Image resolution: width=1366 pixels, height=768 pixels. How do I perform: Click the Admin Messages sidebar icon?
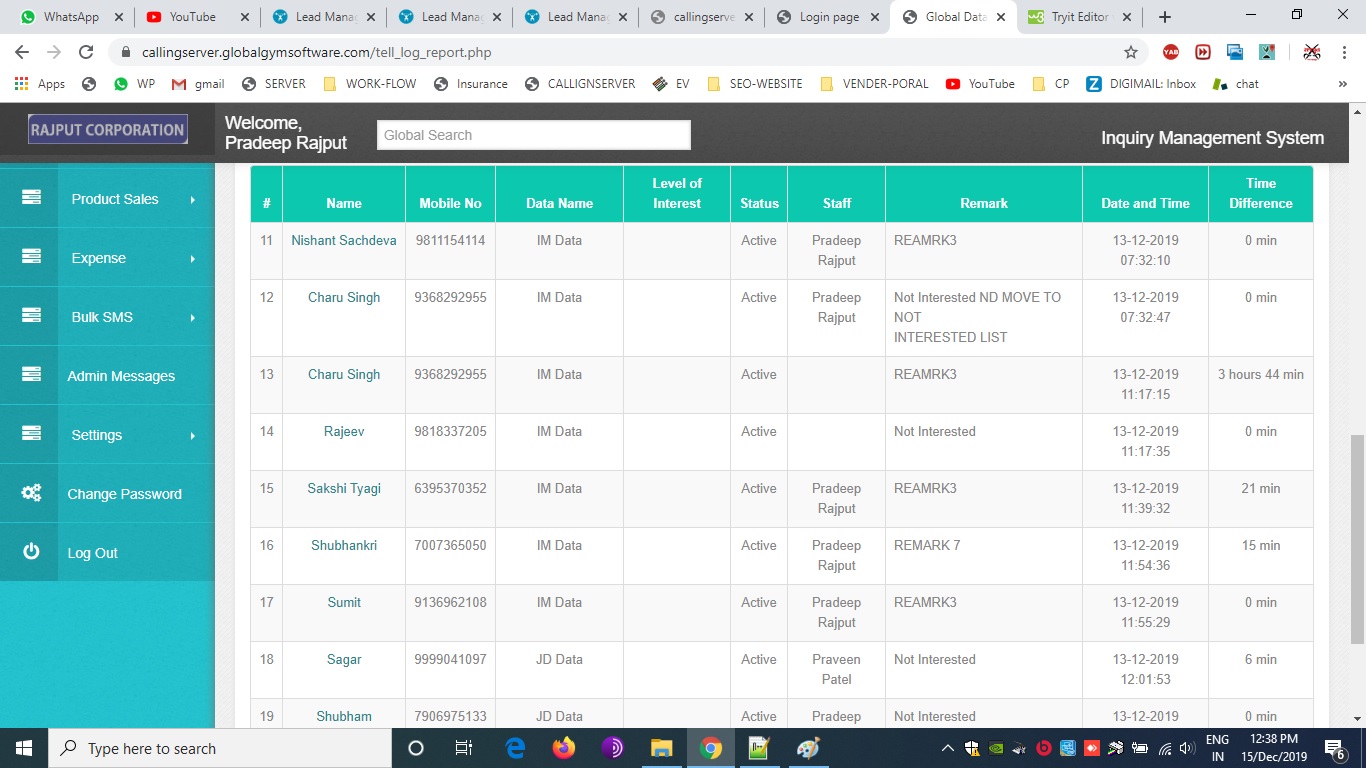tap(31, 375)
